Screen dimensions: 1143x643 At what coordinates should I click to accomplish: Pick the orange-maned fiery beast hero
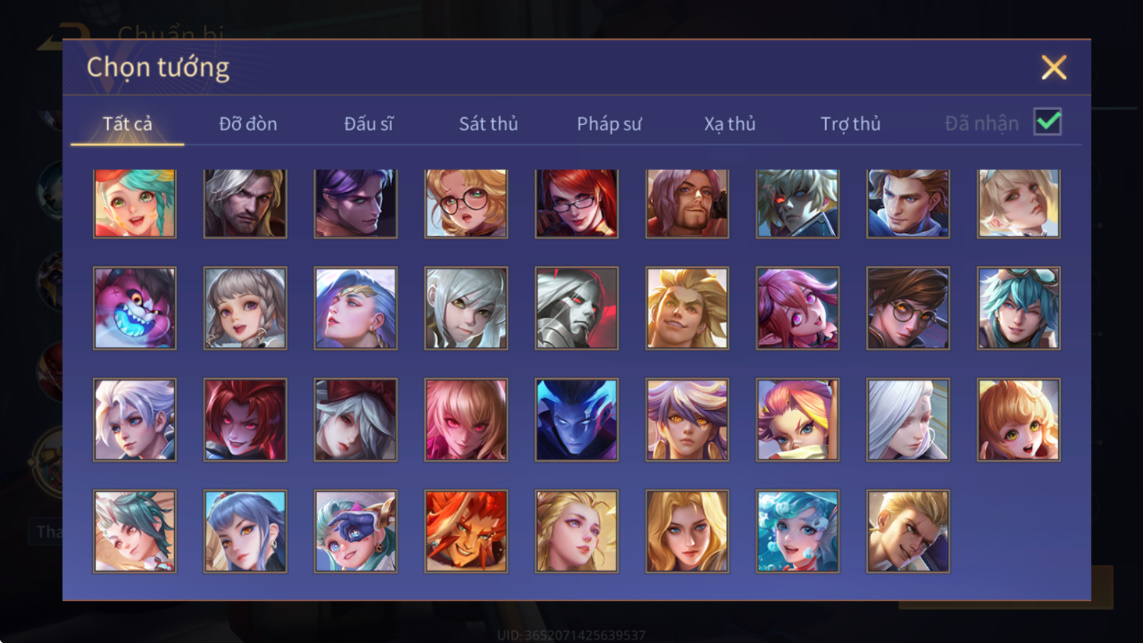click(x=466, y=531)
